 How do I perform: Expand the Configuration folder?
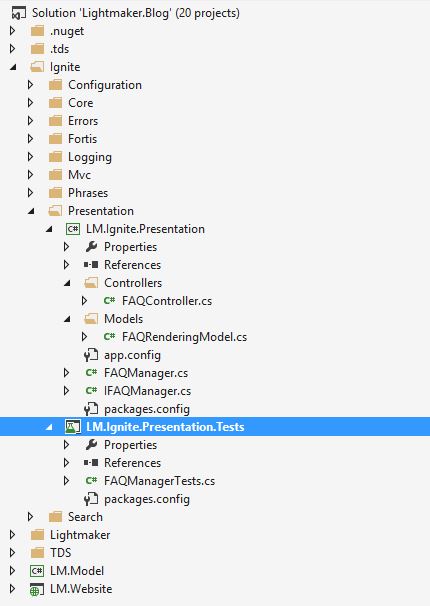[31, 85]
